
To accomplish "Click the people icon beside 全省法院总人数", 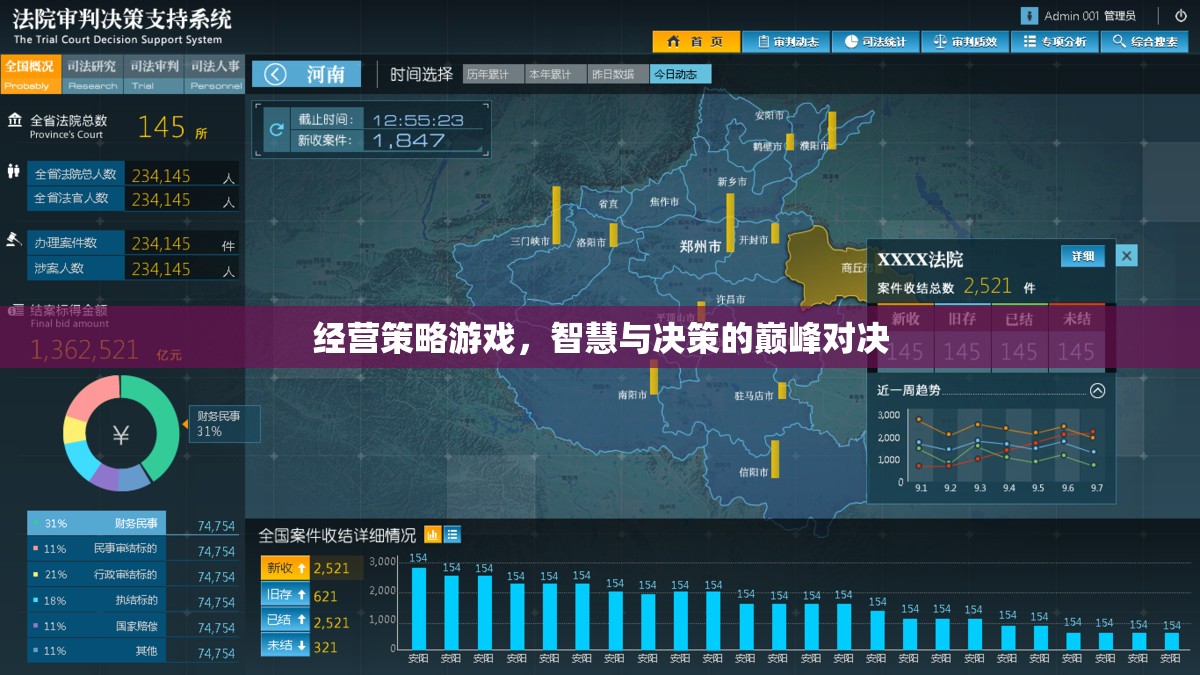I will (x=13, y=171).
